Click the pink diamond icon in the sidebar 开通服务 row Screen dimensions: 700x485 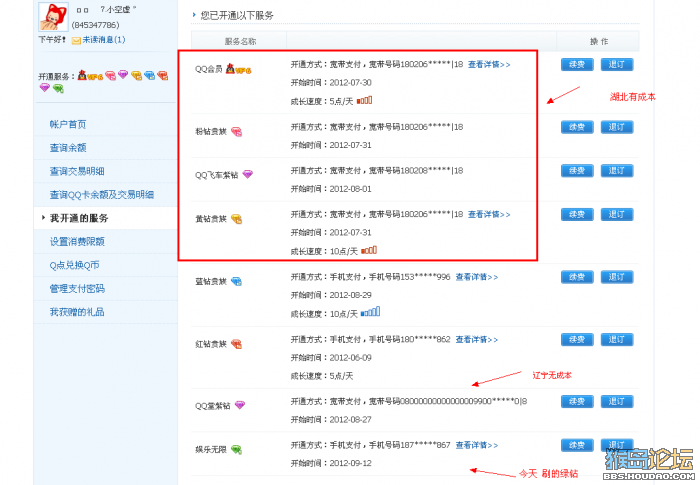coord(110,76)
